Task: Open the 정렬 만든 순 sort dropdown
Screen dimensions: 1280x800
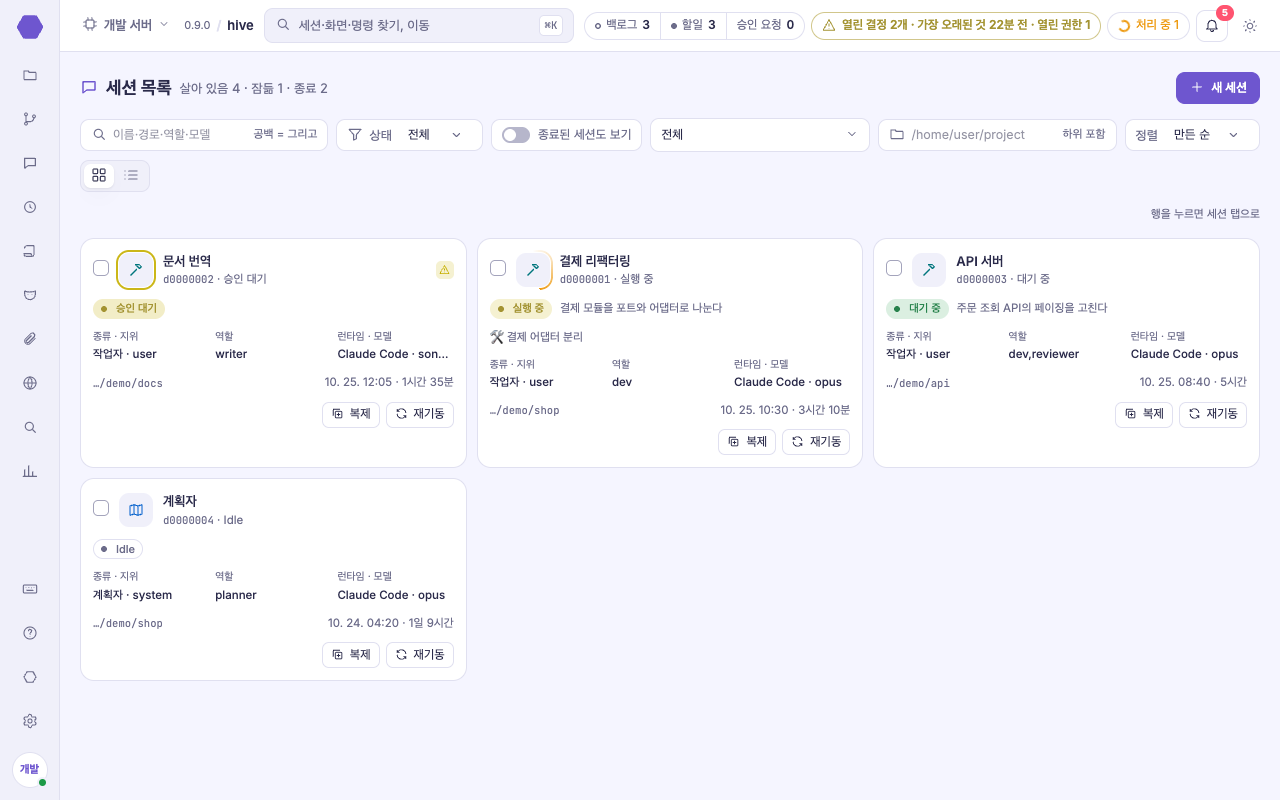Action: coord(1192,135)
